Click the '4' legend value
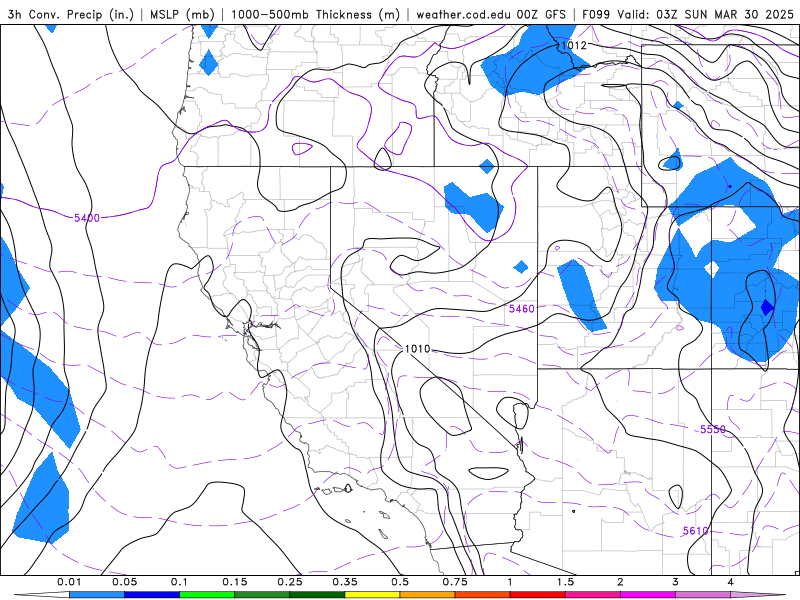This screenshot has height=600, width=800. click(x=731, y=582)
